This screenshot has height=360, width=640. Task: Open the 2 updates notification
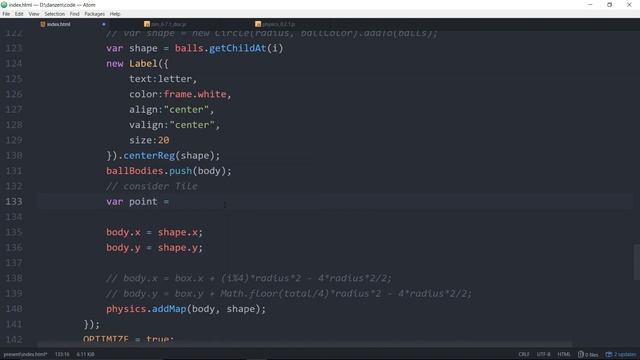[620, 354]
